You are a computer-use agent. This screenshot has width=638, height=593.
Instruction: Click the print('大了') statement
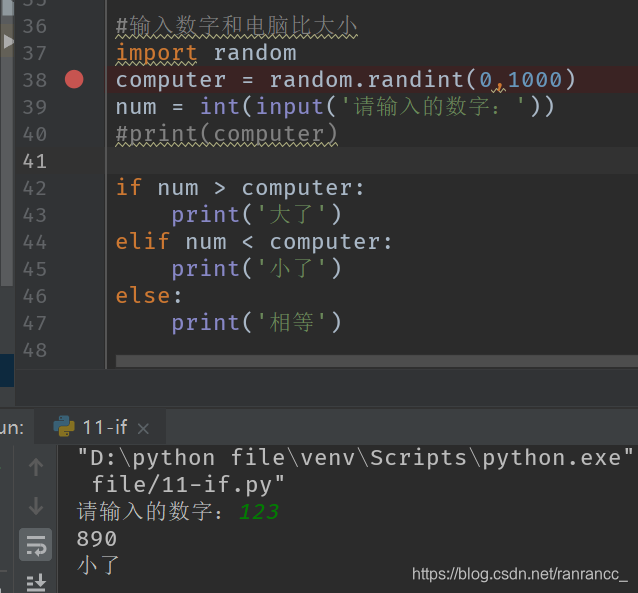(256, 214)
